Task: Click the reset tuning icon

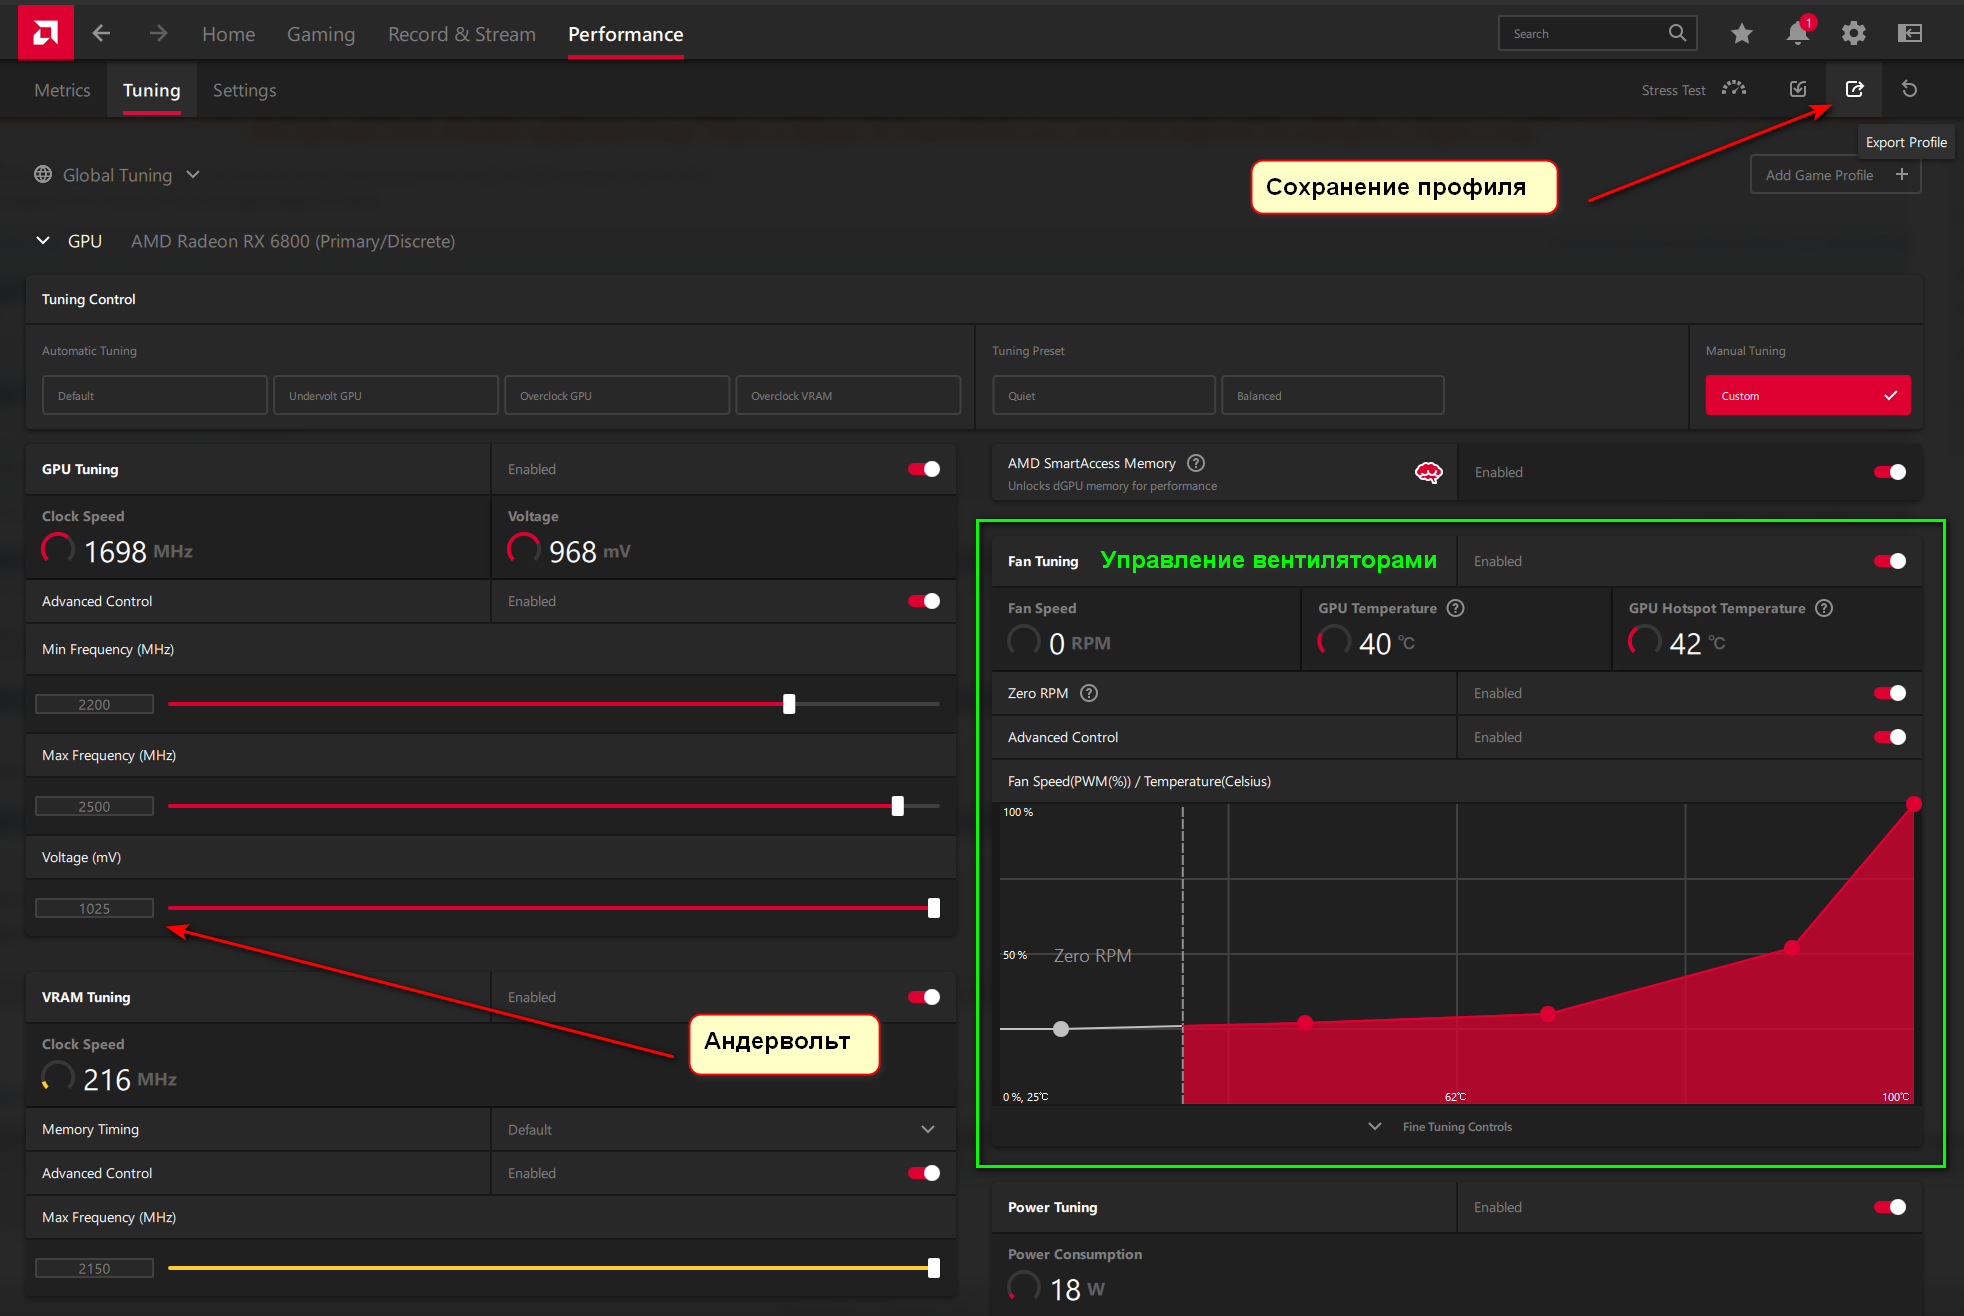Action: tap(1909, 89)
